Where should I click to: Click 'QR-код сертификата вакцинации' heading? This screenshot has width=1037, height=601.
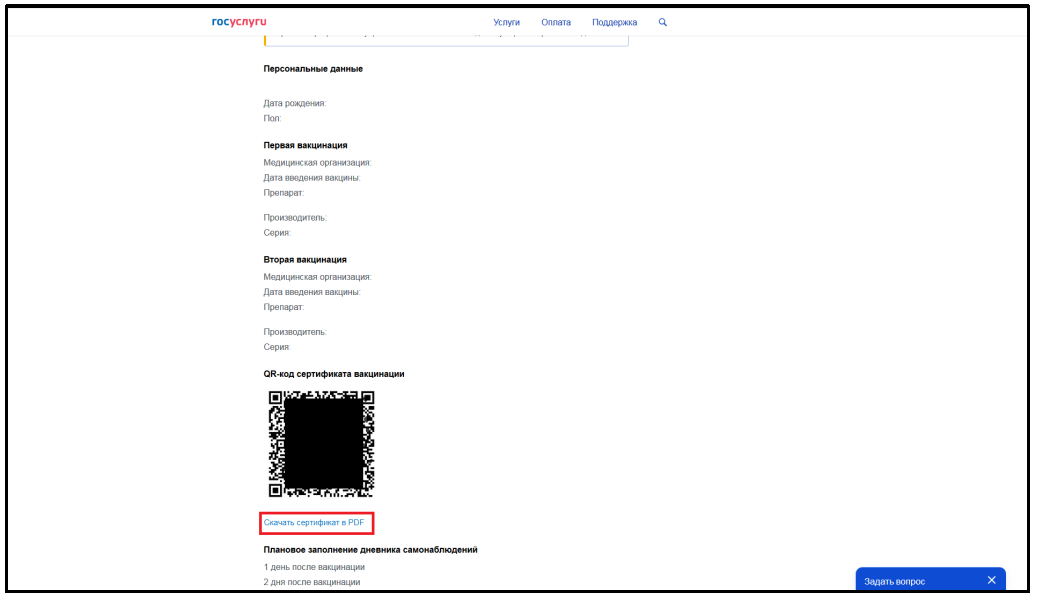pos(333,374)
